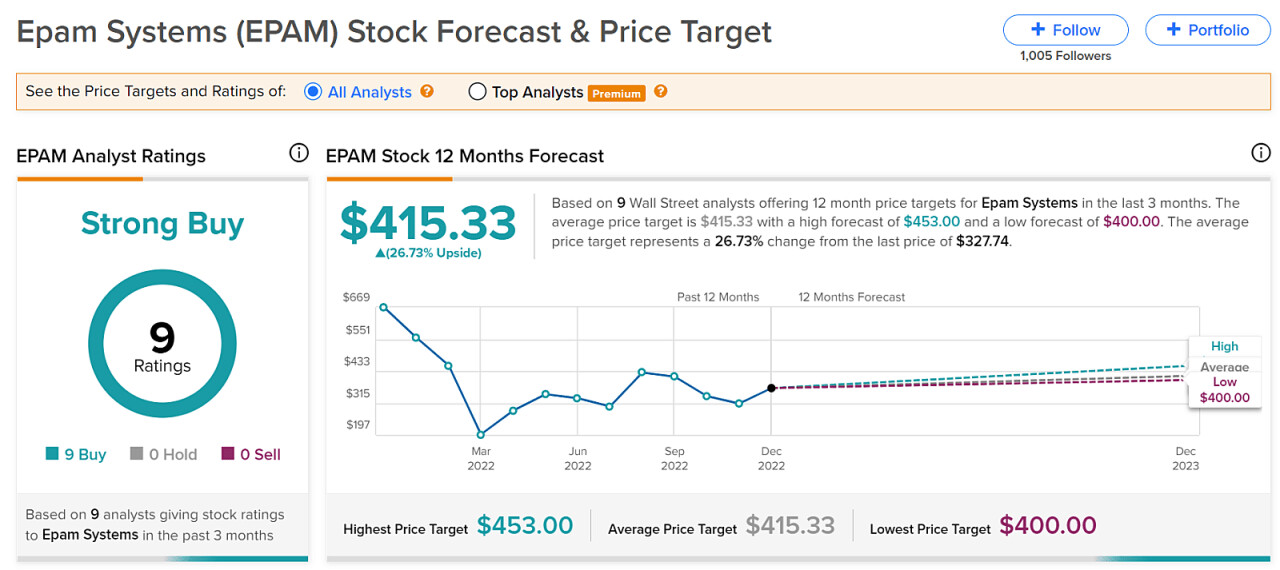
Task: Select the Top Analysts radio button
Action: (x=478, y=92)
